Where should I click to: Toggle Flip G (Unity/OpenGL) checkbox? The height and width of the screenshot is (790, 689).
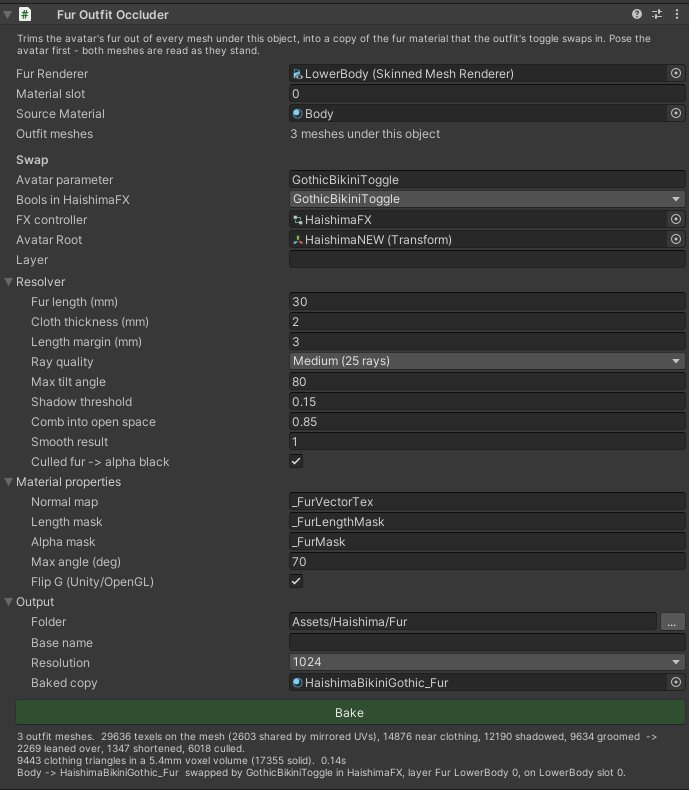[x=296, y=581]
